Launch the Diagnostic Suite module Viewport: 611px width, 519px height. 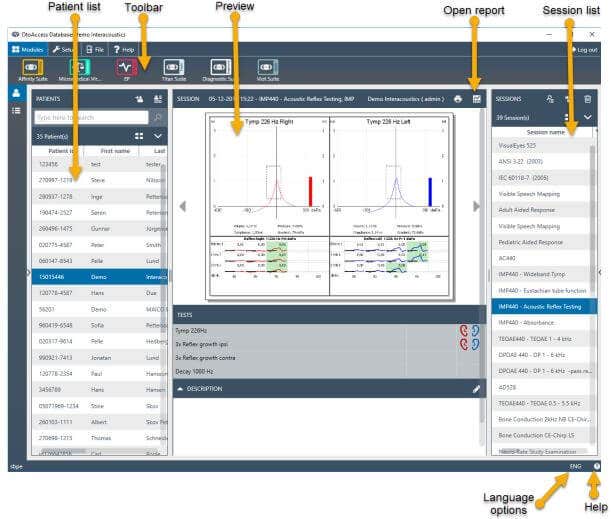[x=220, y=70]
